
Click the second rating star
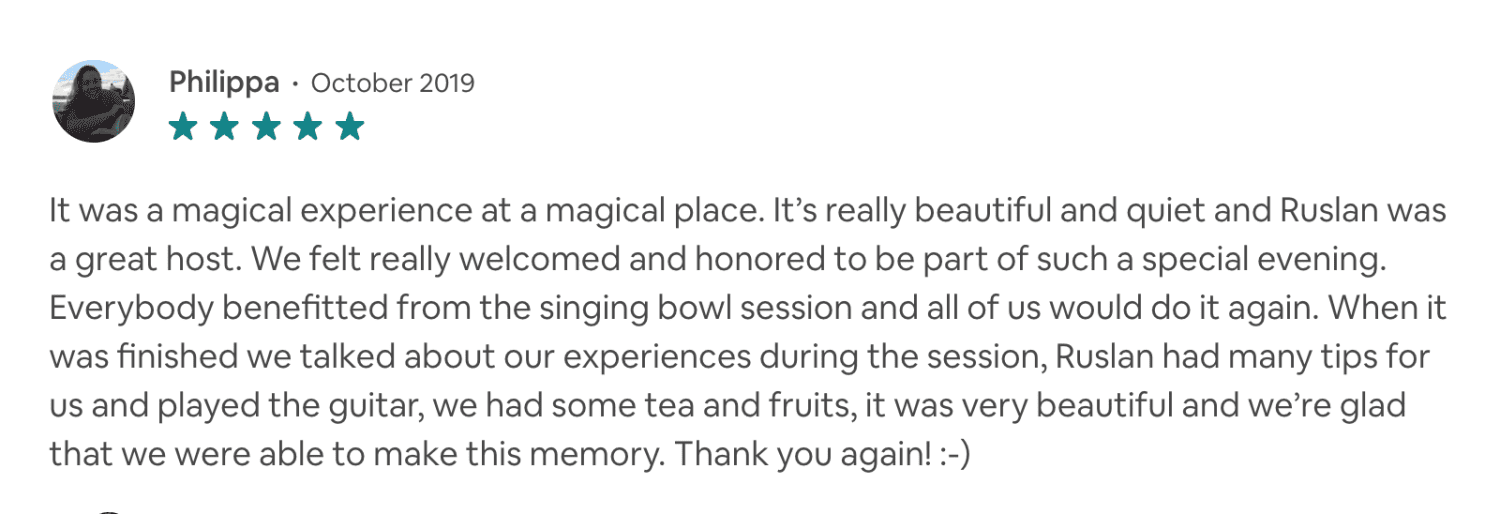point(224,127)
